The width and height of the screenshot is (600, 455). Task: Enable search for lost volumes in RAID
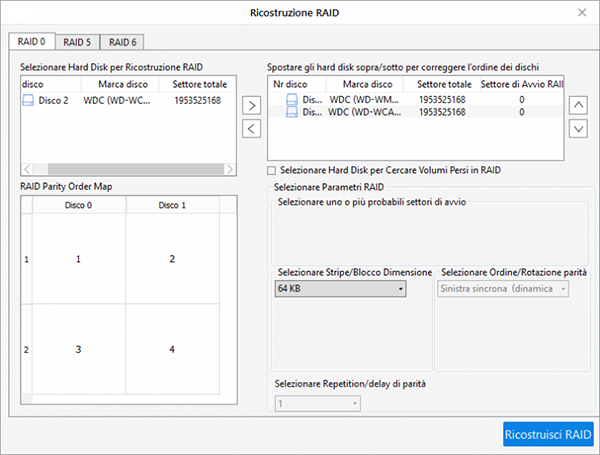(x=271, y=170)
